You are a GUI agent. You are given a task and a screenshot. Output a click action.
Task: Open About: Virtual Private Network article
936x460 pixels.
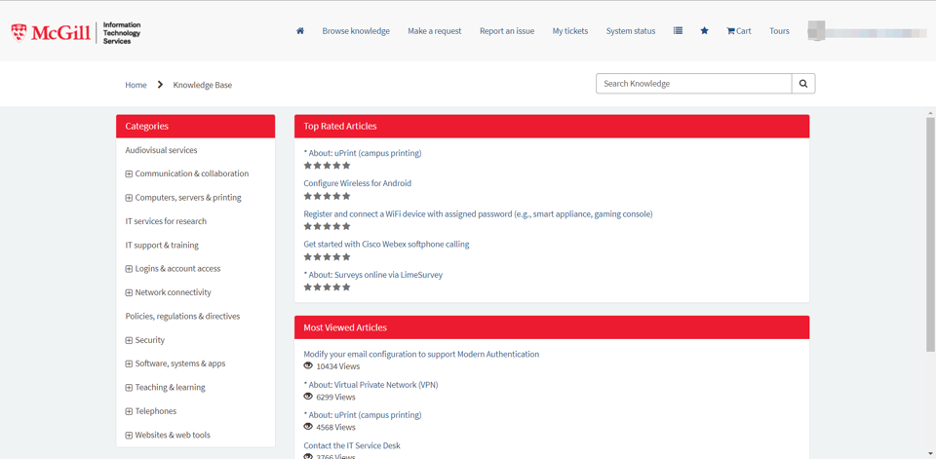[x=371, y=385]
